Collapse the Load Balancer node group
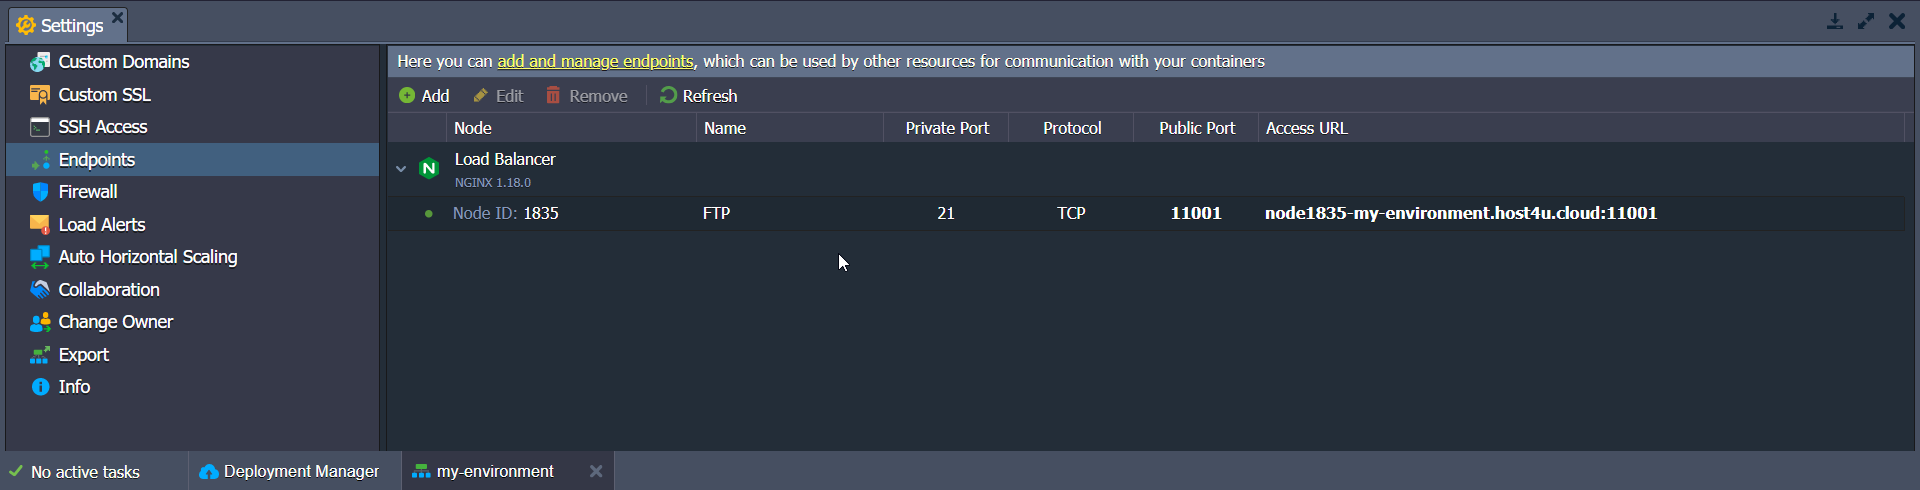 [401, 169]
